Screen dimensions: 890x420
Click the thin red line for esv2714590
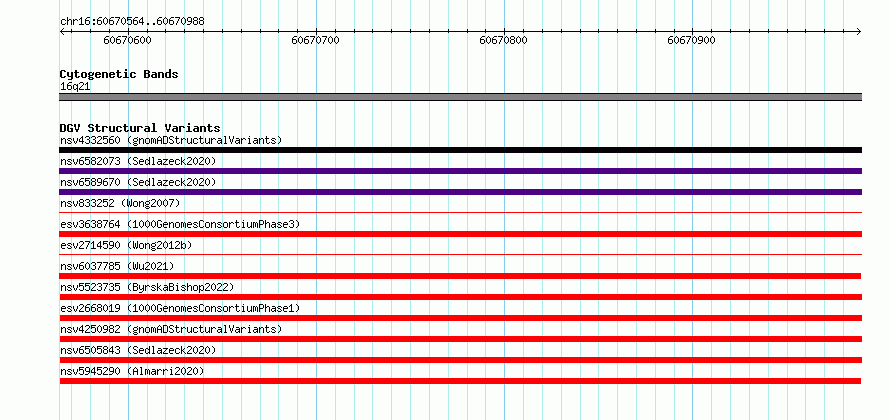(460, 255)
